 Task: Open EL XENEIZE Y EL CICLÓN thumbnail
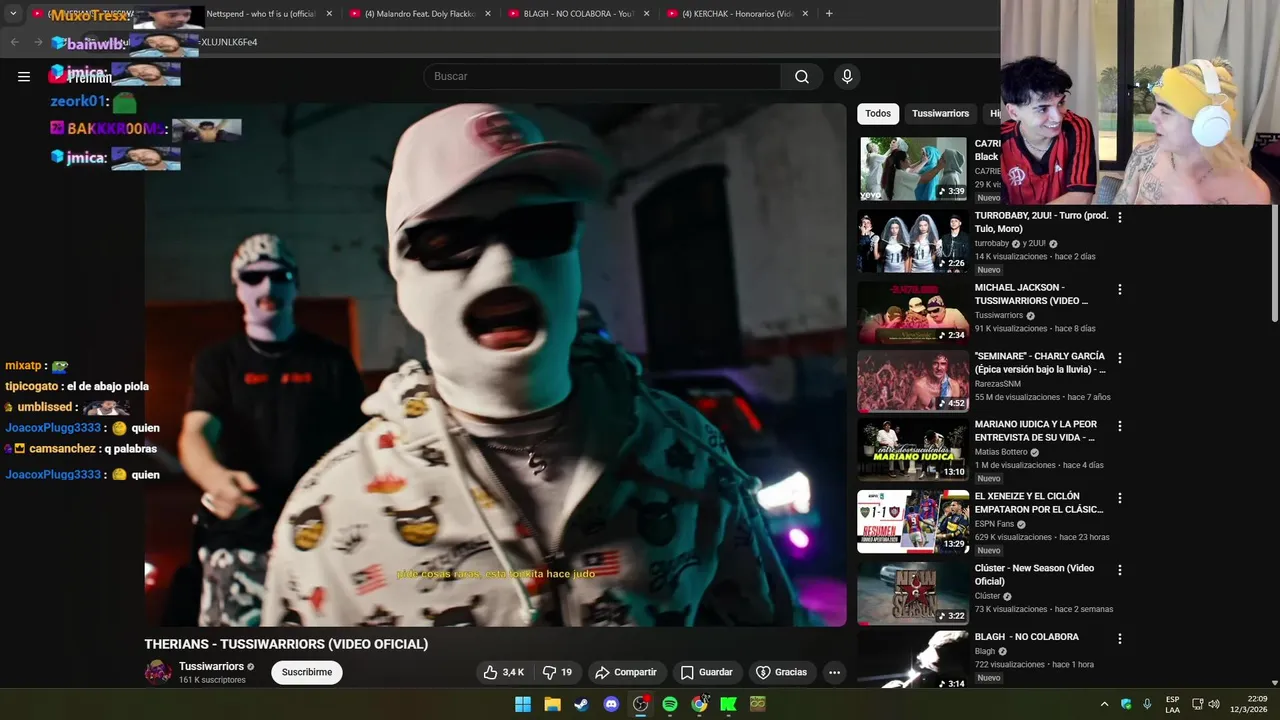pyautogui.click(x=913, y=522)
